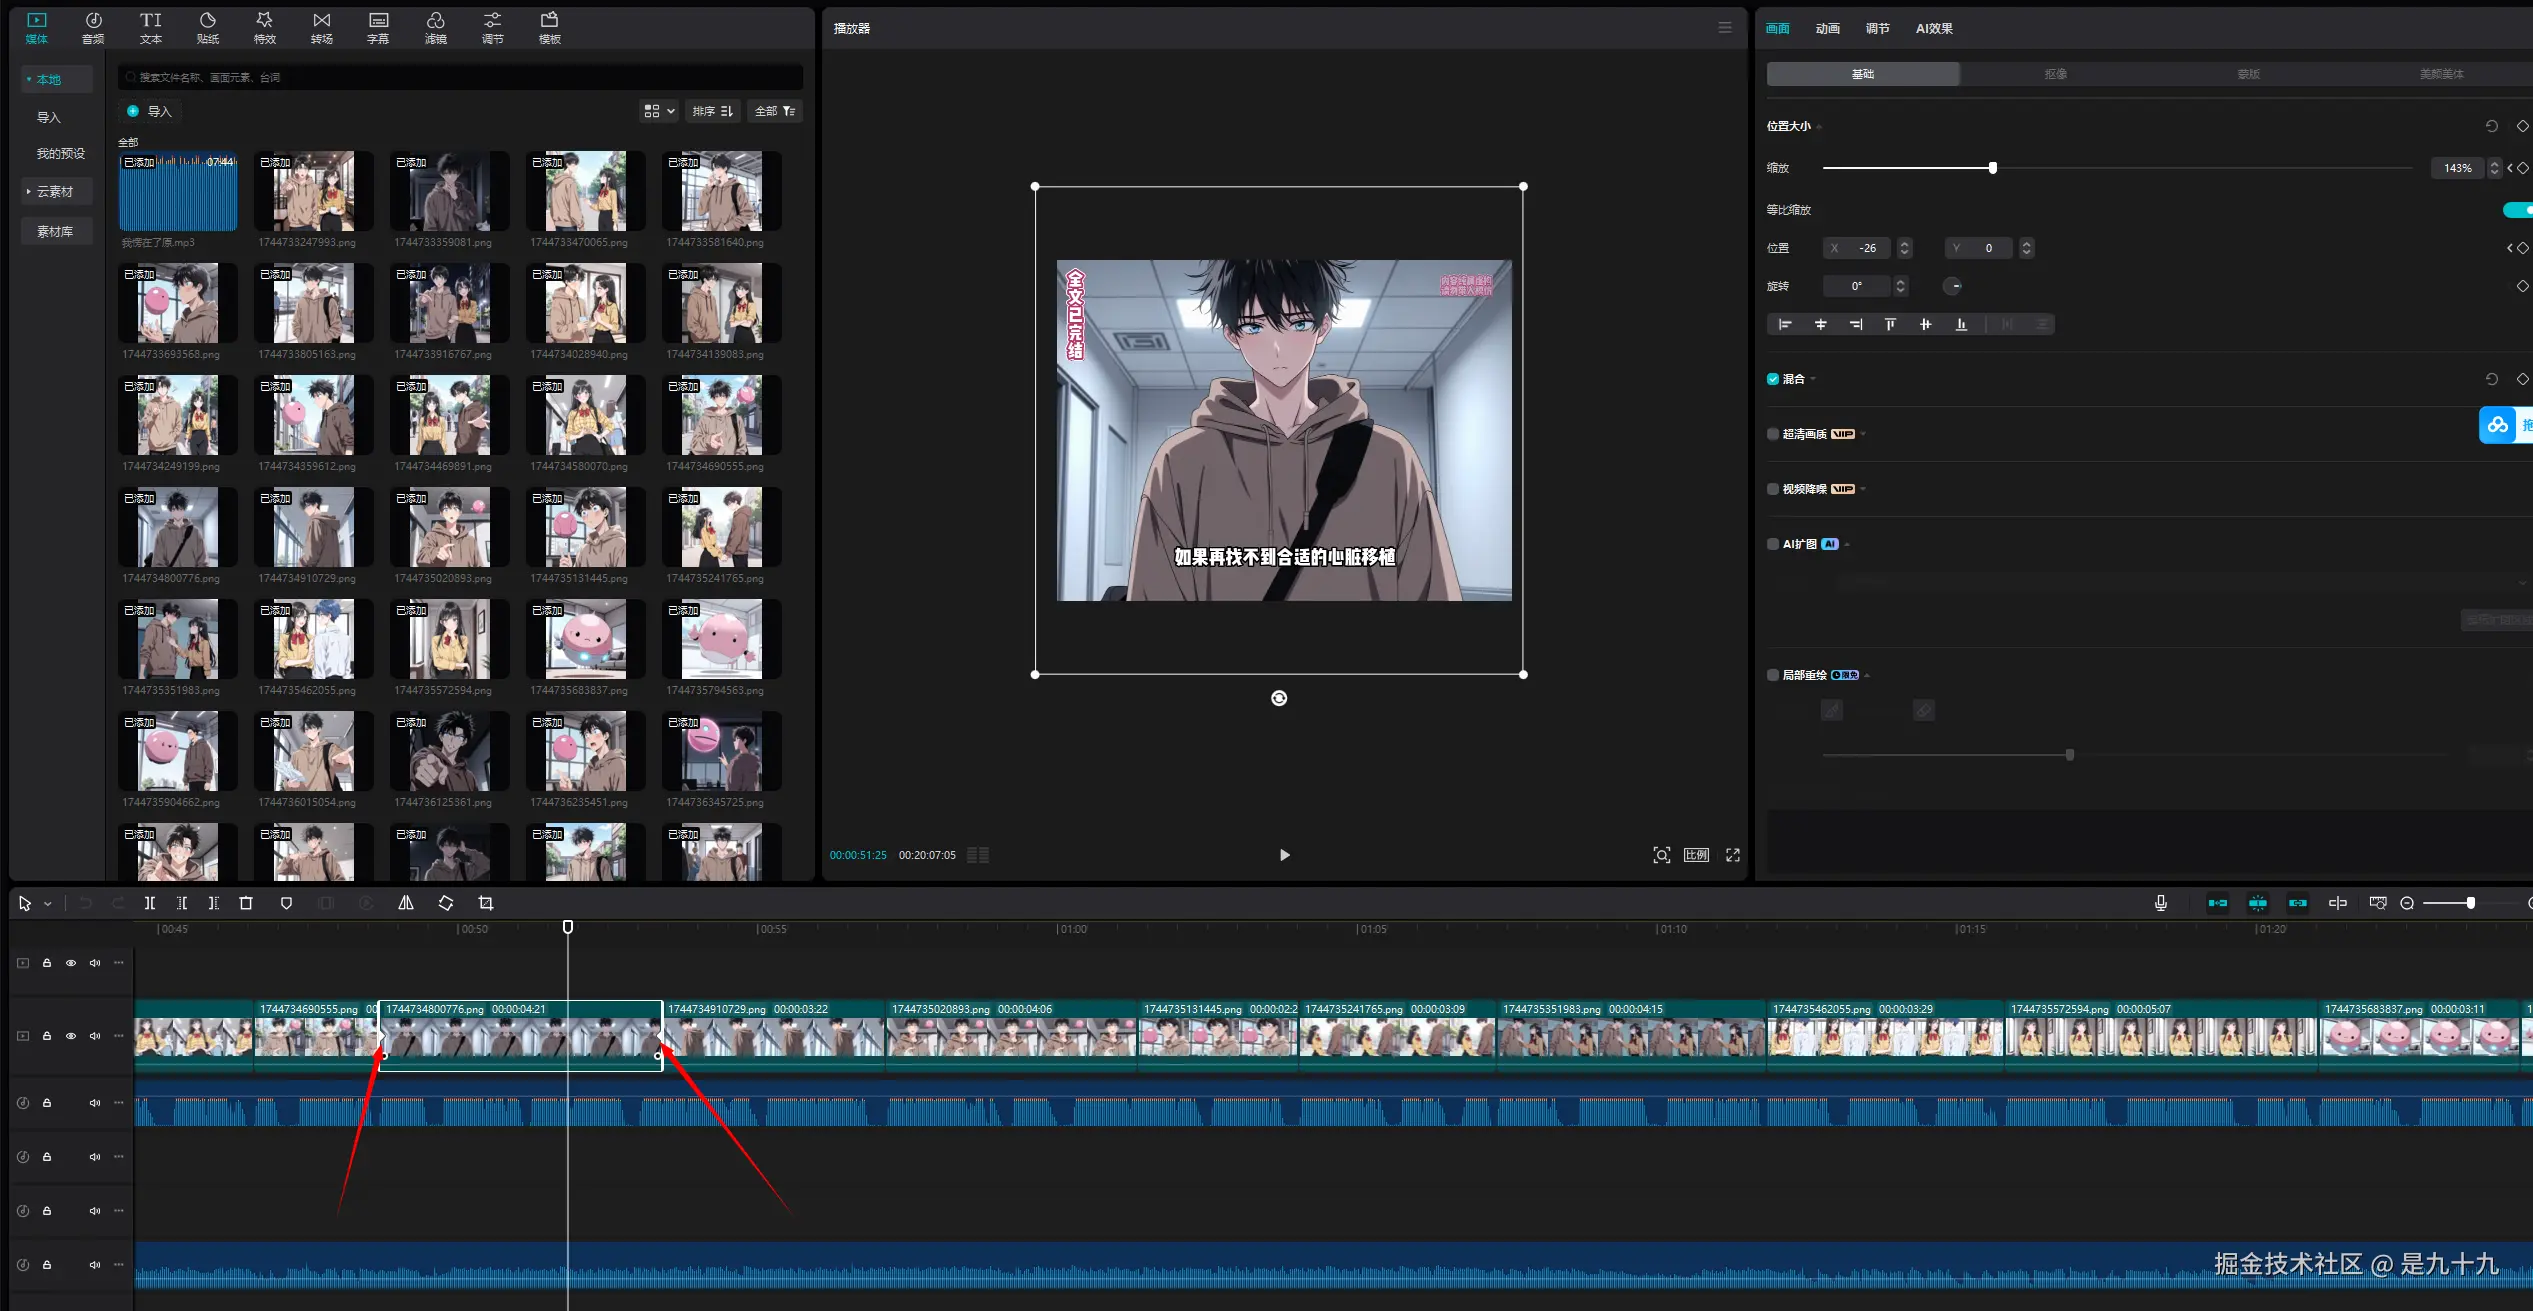Click the delete trash icon in timeline toolbar
The width and height of the screenshot is (2533, 1311).
pyautogui.click(x=246, y=903)
